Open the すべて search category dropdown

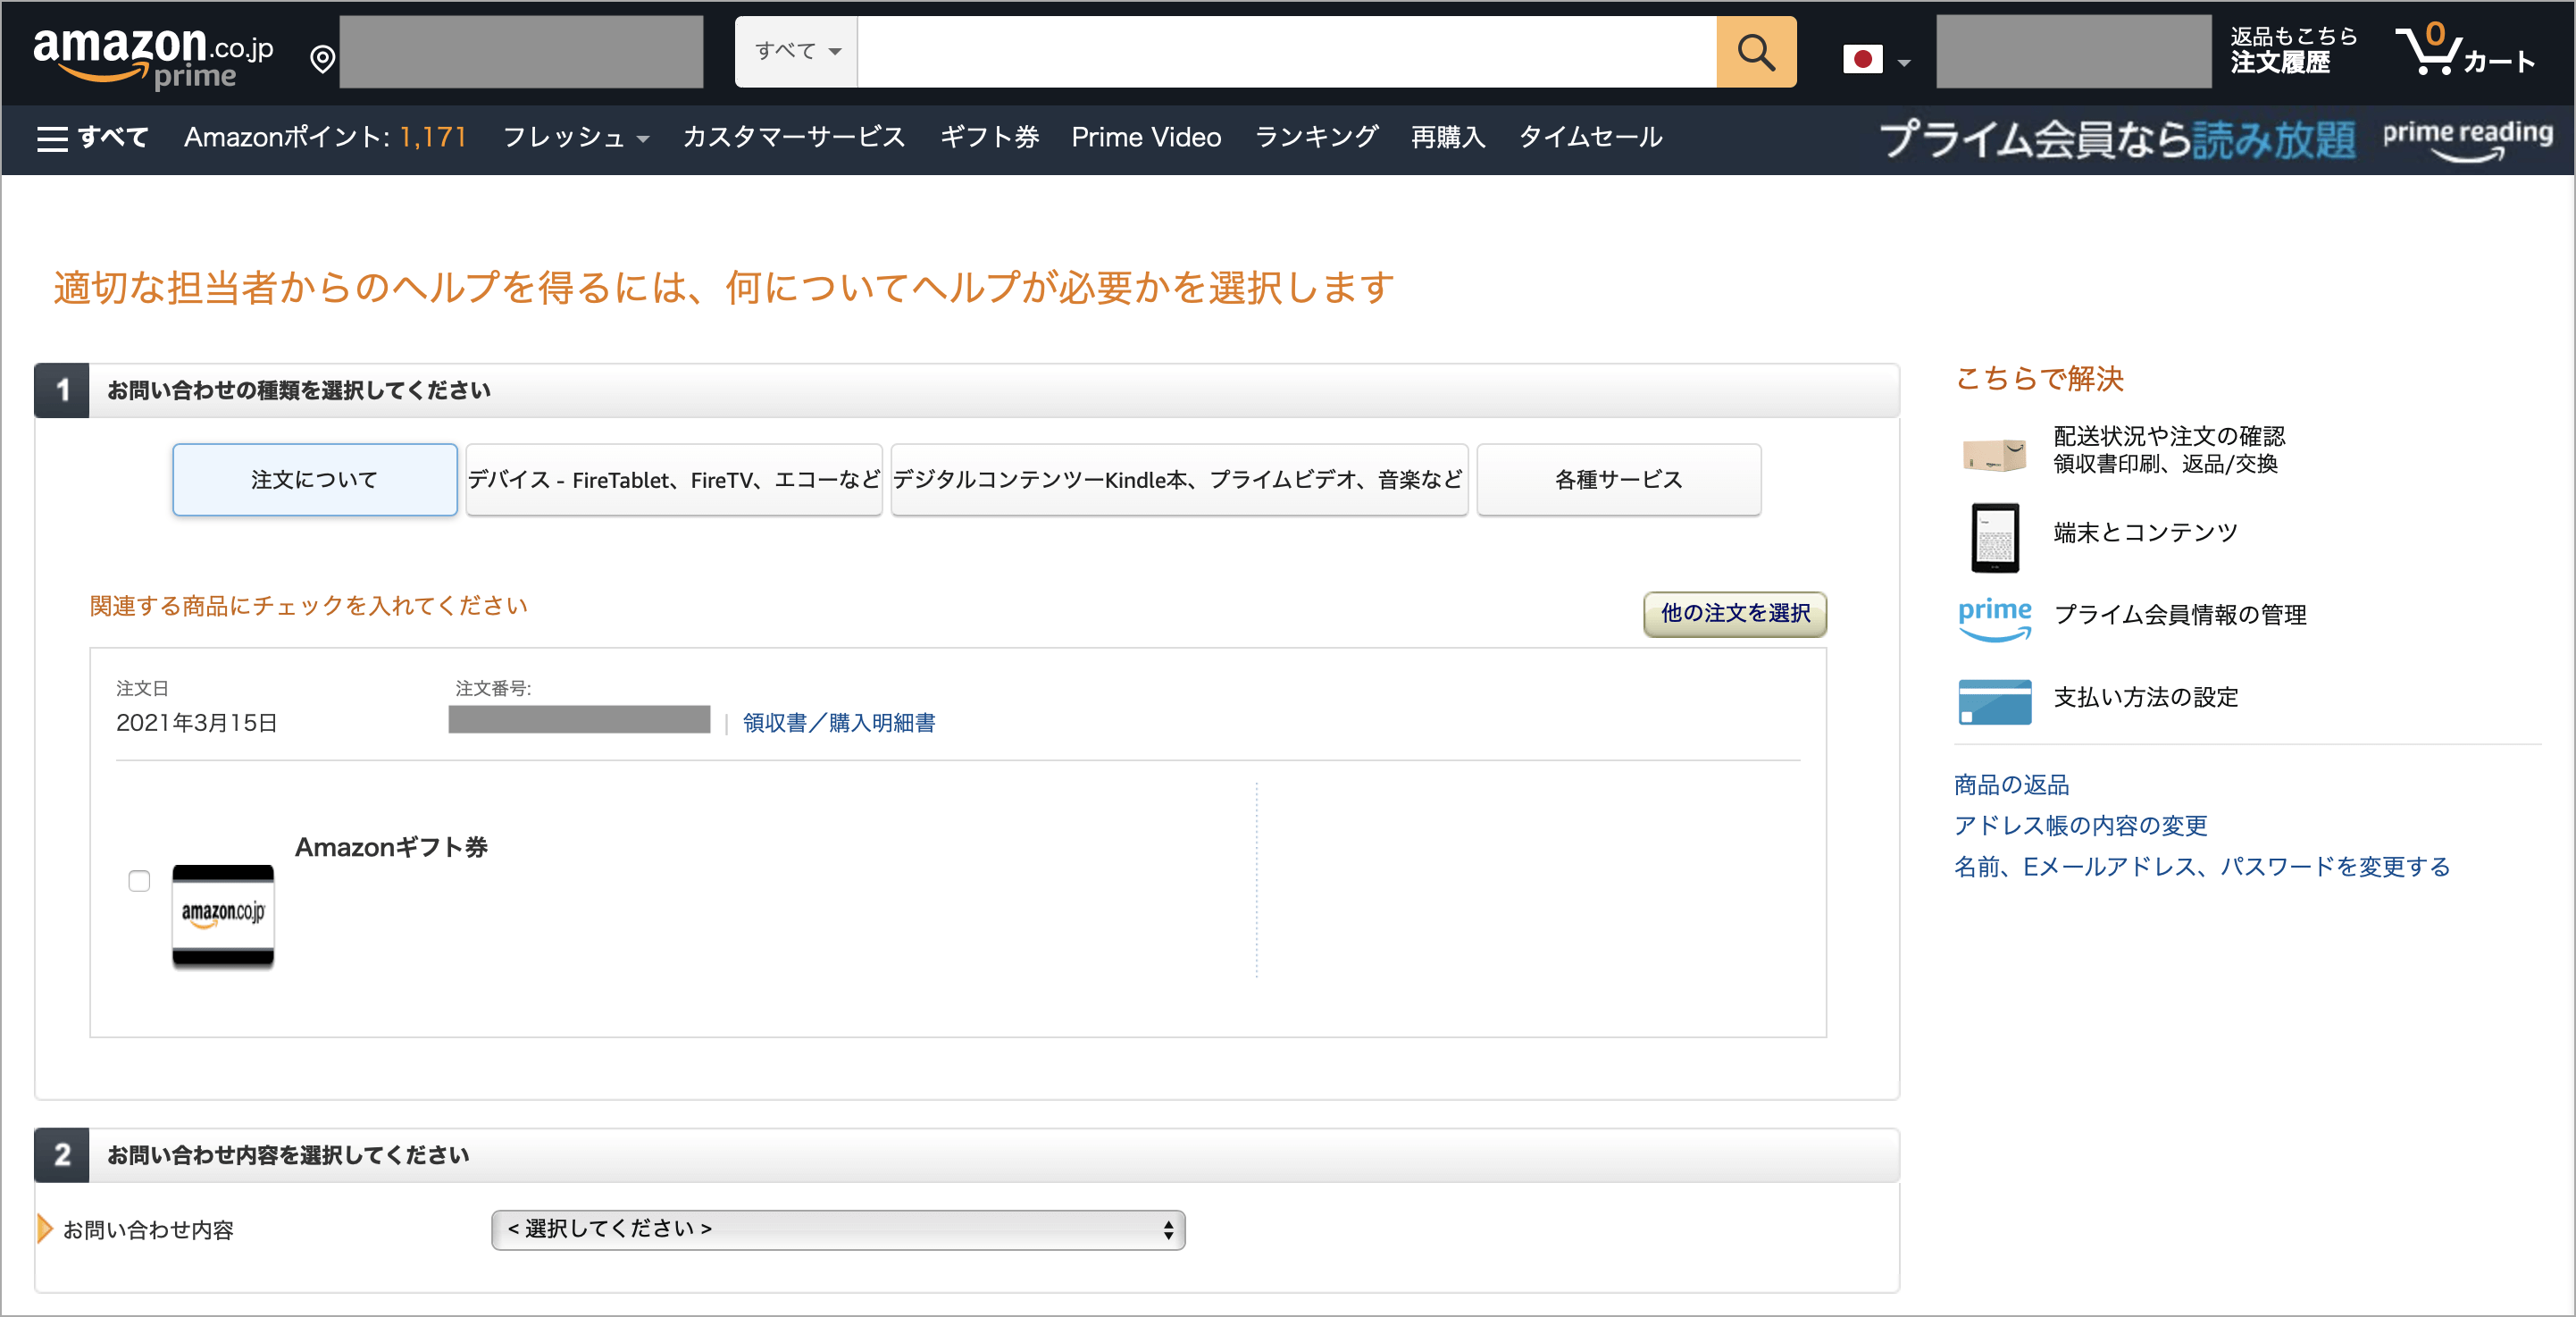coord(795,52)
